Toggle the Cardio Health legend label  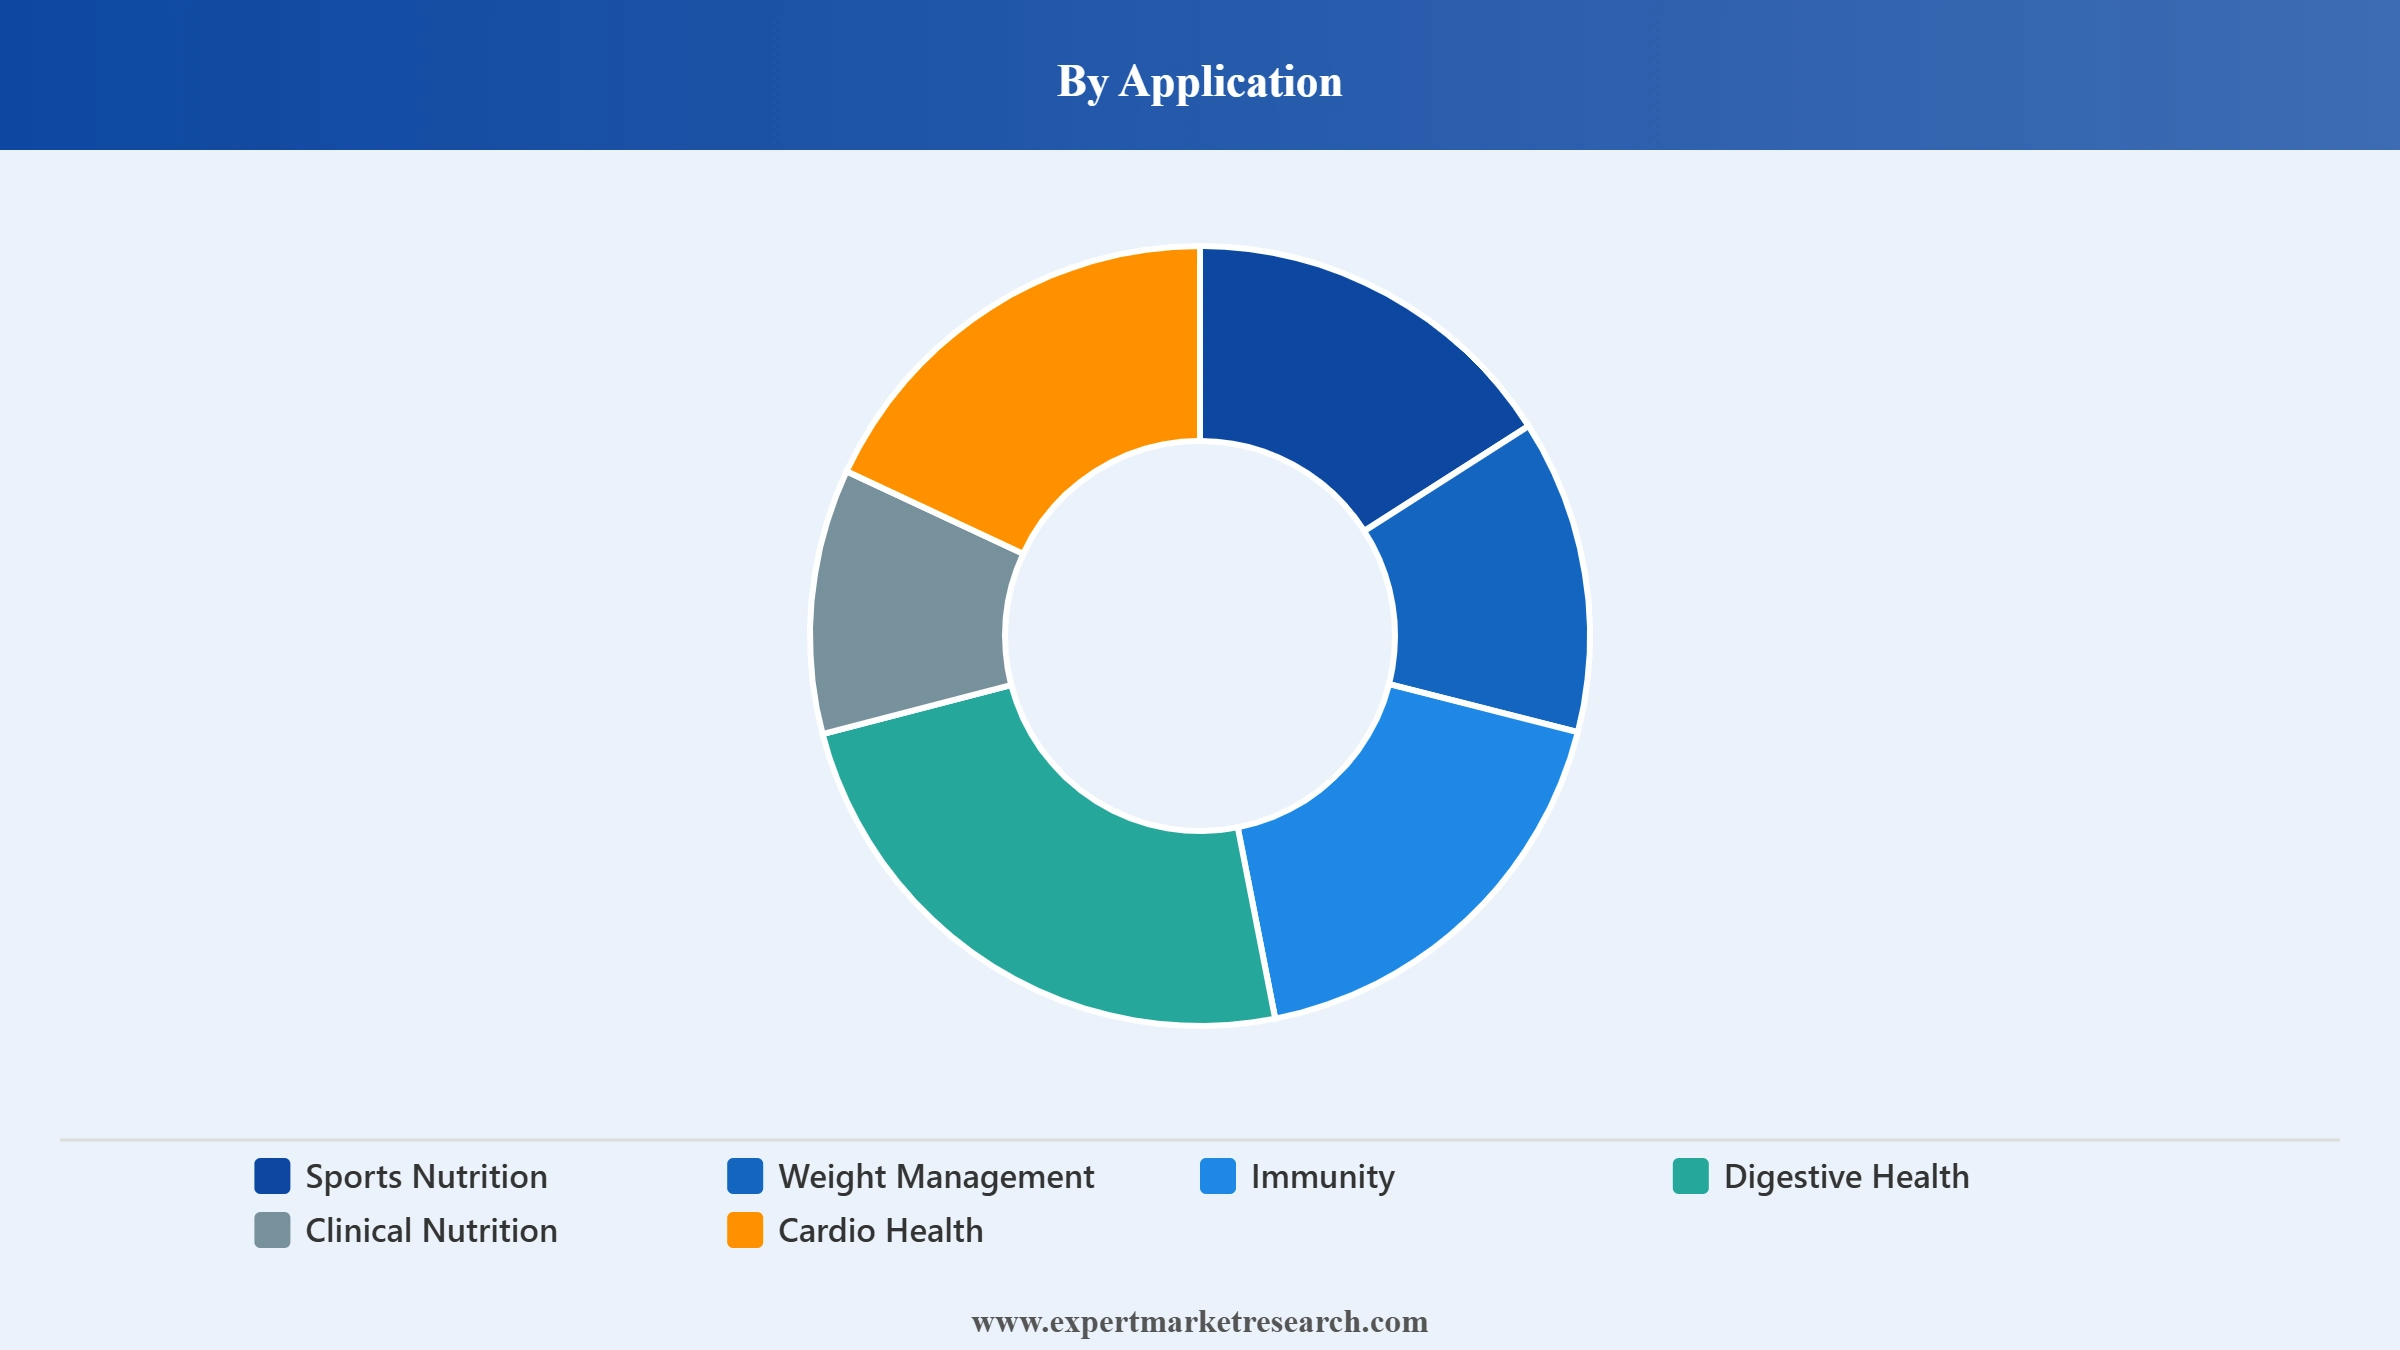coord(880,1231)
